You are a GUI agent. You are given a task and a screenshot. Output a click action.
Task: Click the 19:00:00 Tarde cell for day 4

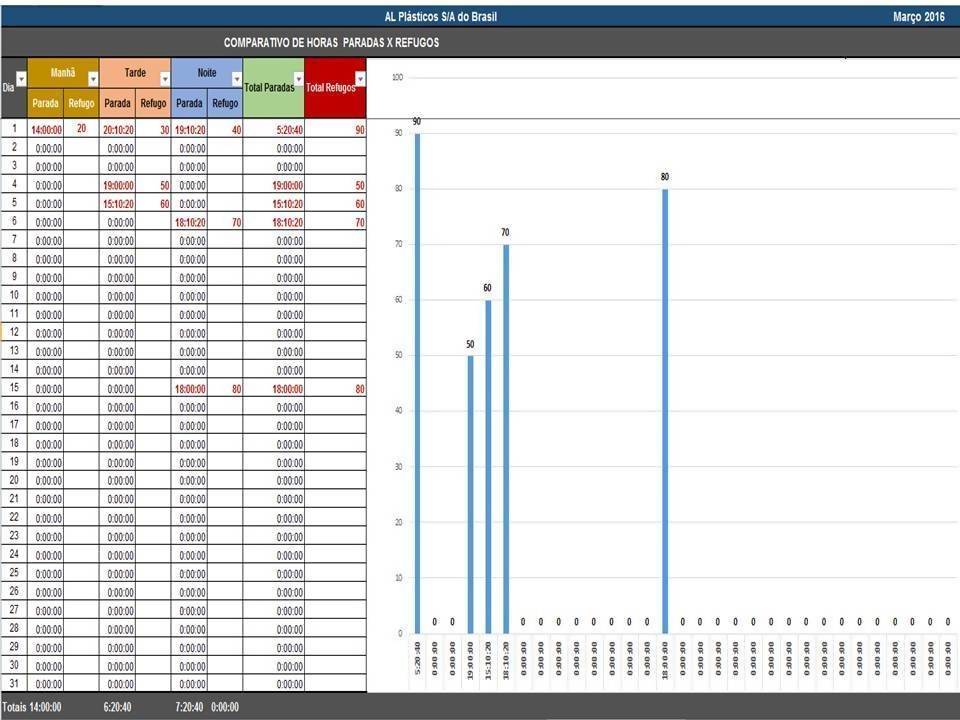pos(118,186)
